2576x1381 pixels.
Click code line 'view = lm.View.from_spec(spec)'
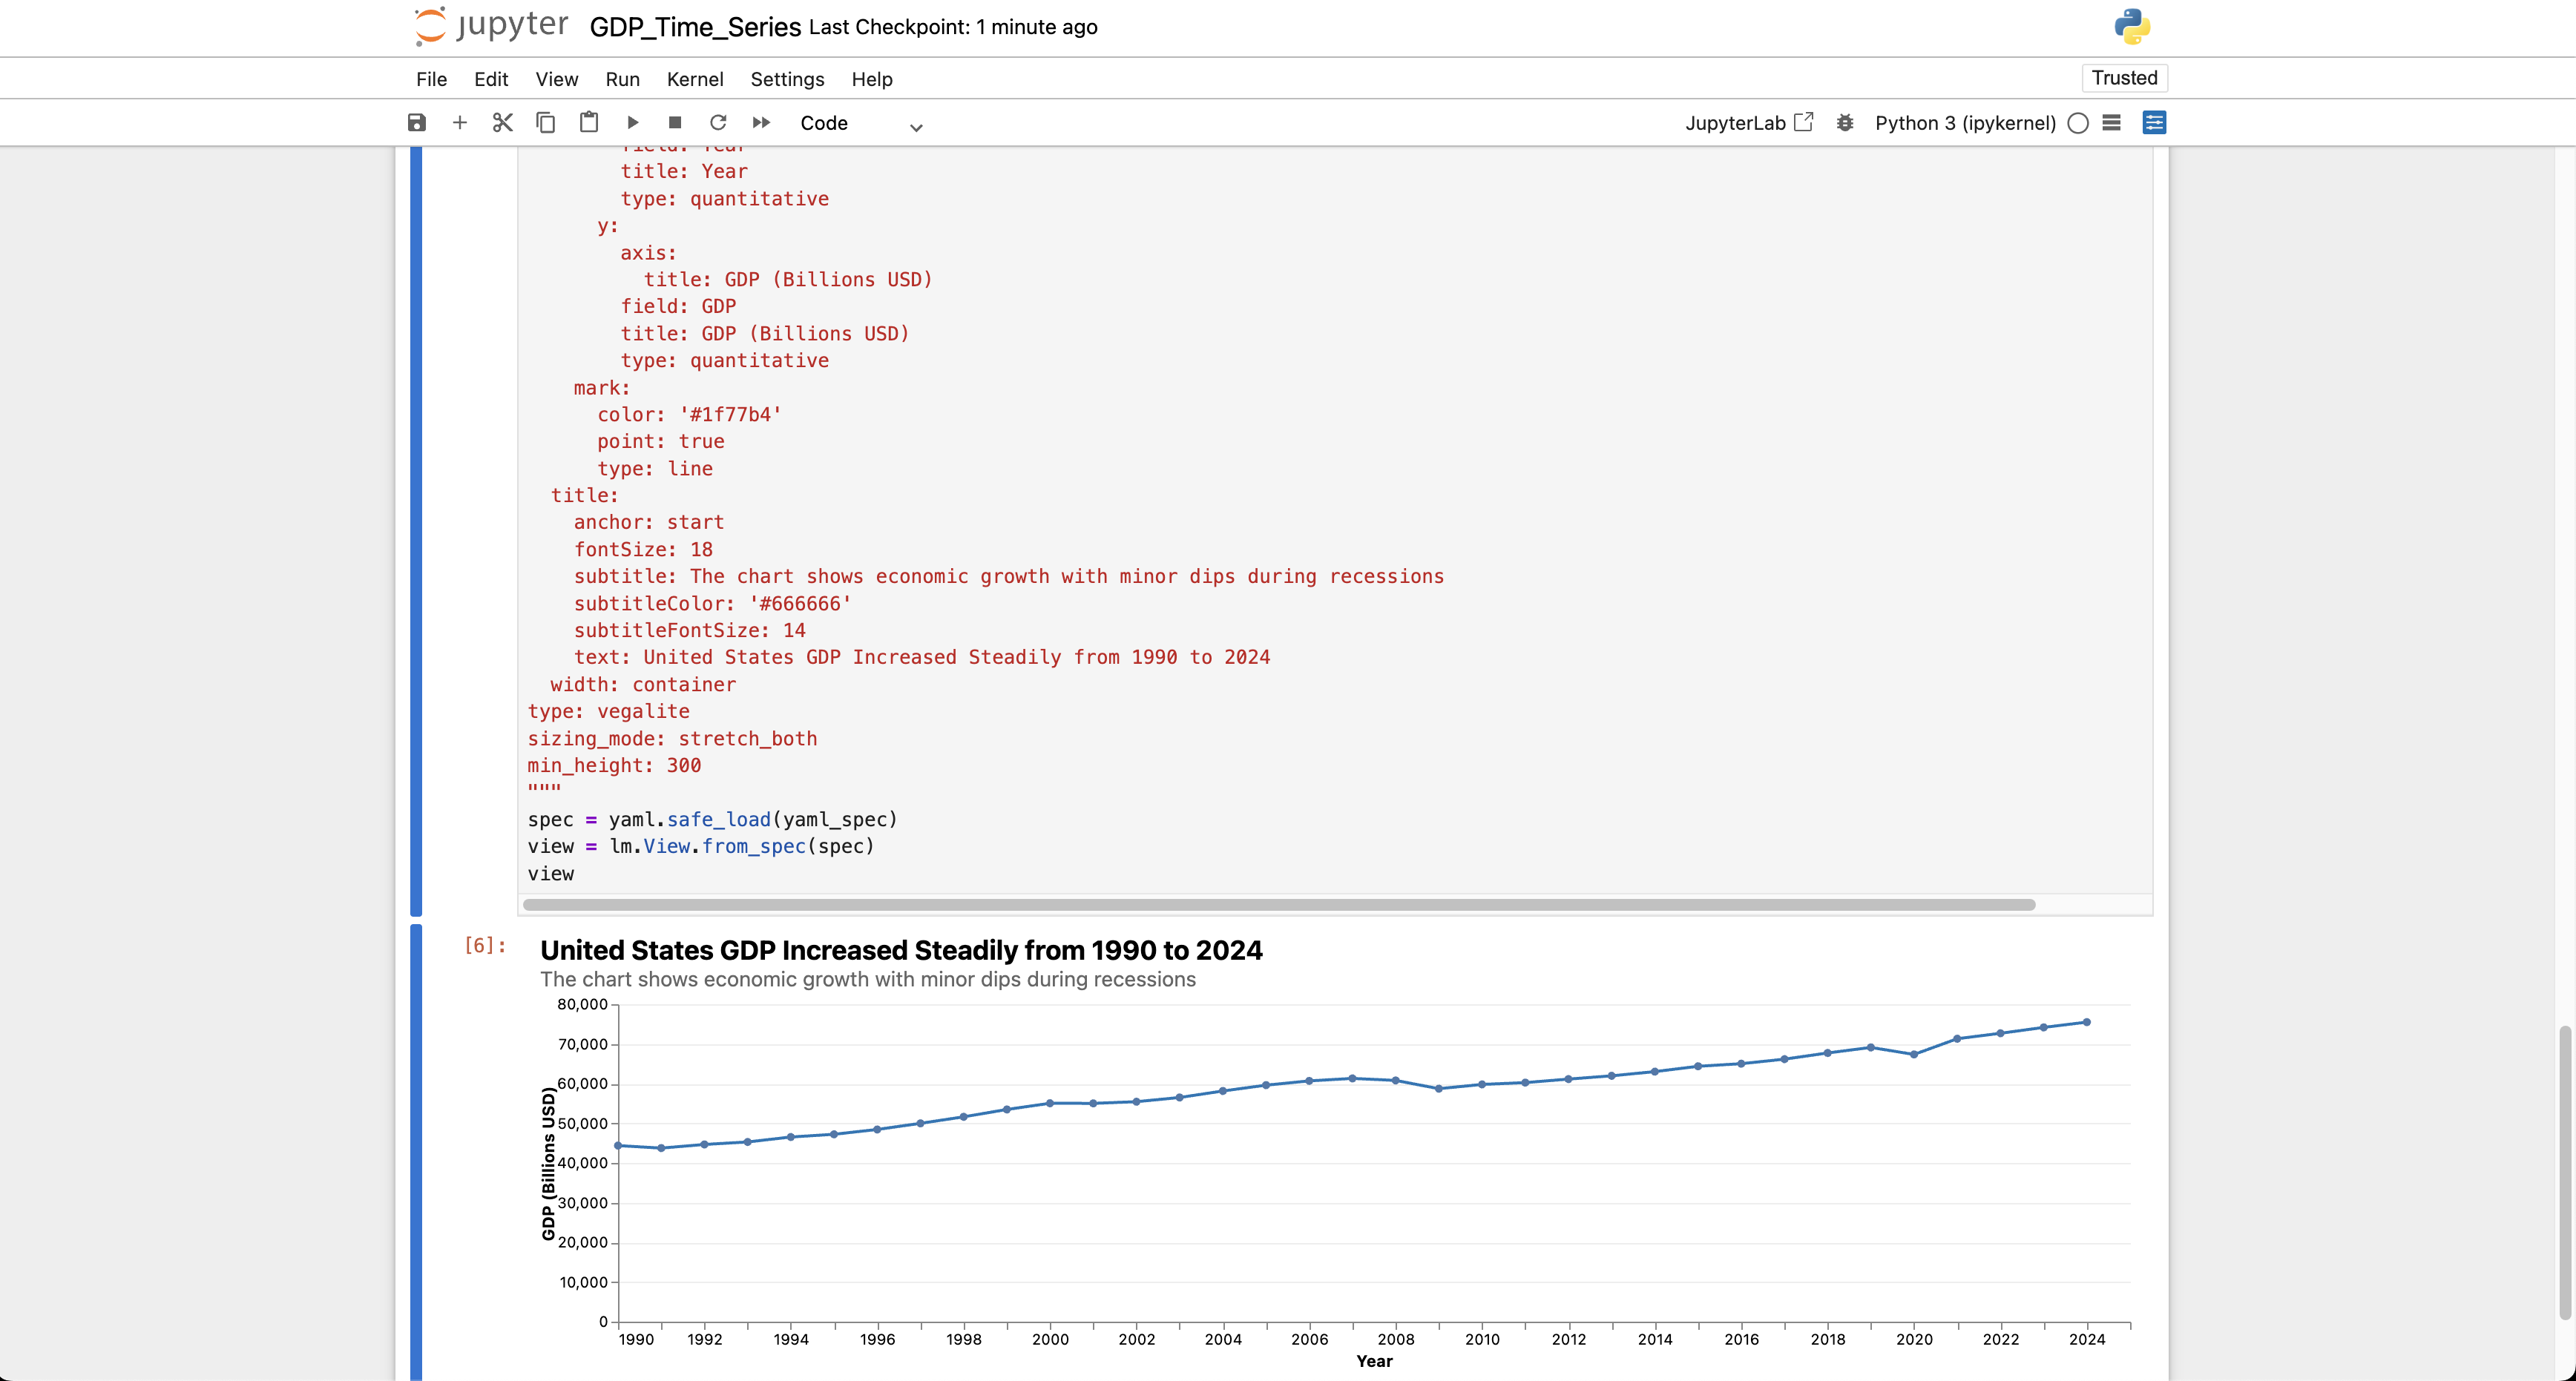[701, 846]
